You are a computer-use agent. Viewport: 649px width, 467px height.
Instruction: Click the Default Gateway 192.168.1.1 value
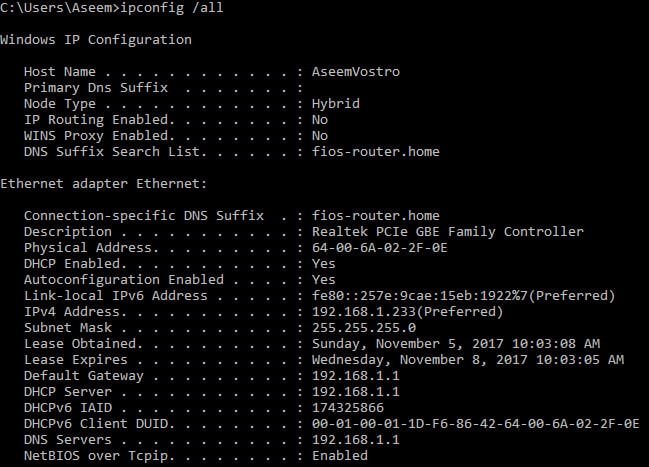(x=356, y=376)
